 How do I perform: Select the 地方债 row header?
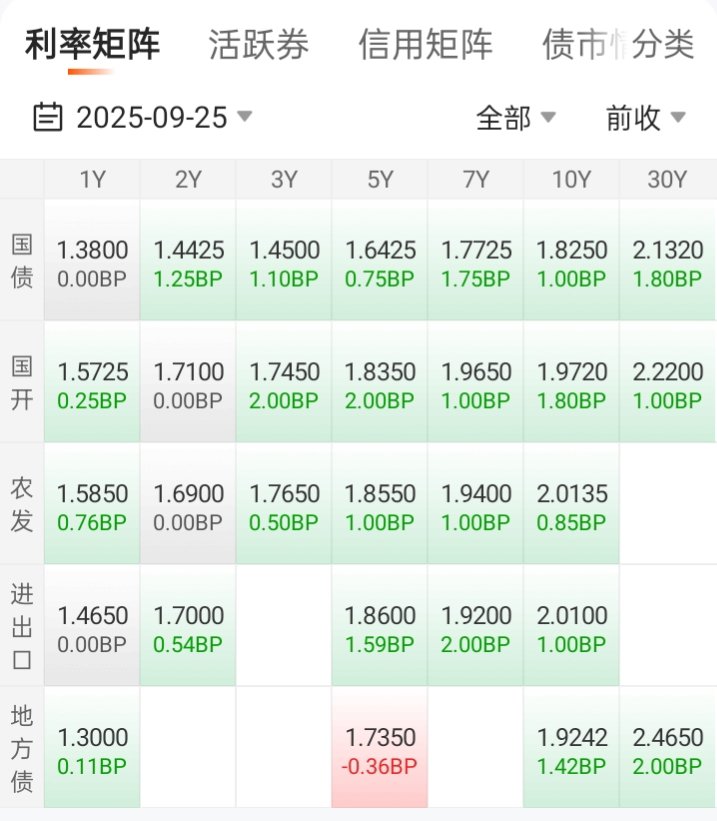[x=21, y=748]
